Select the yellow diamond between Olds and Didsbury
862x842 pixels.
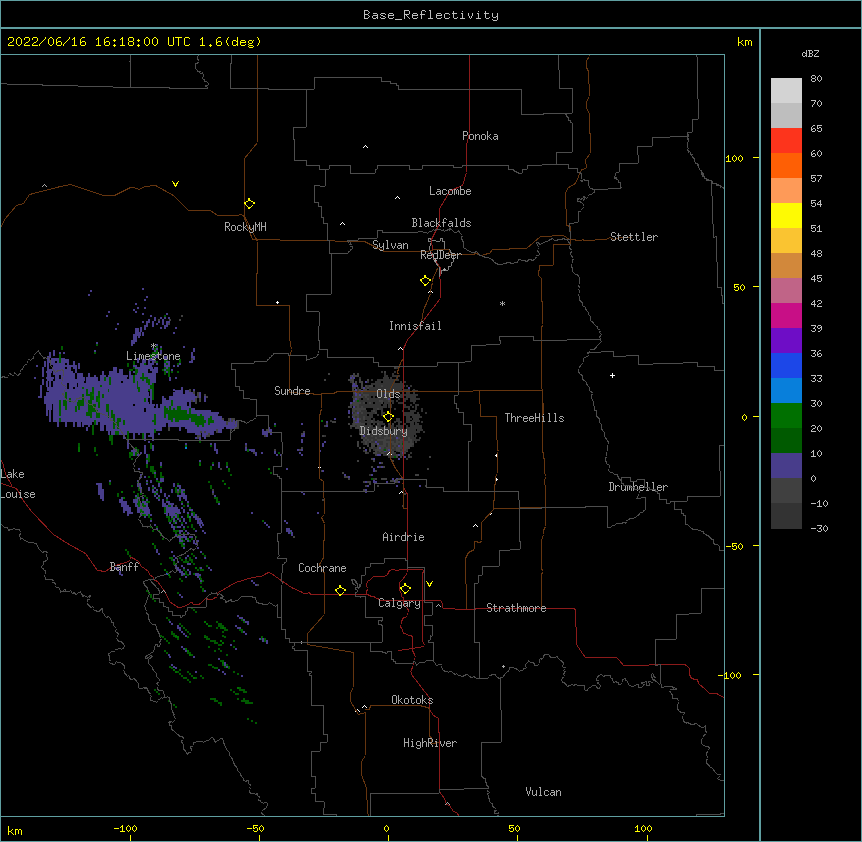388,417
